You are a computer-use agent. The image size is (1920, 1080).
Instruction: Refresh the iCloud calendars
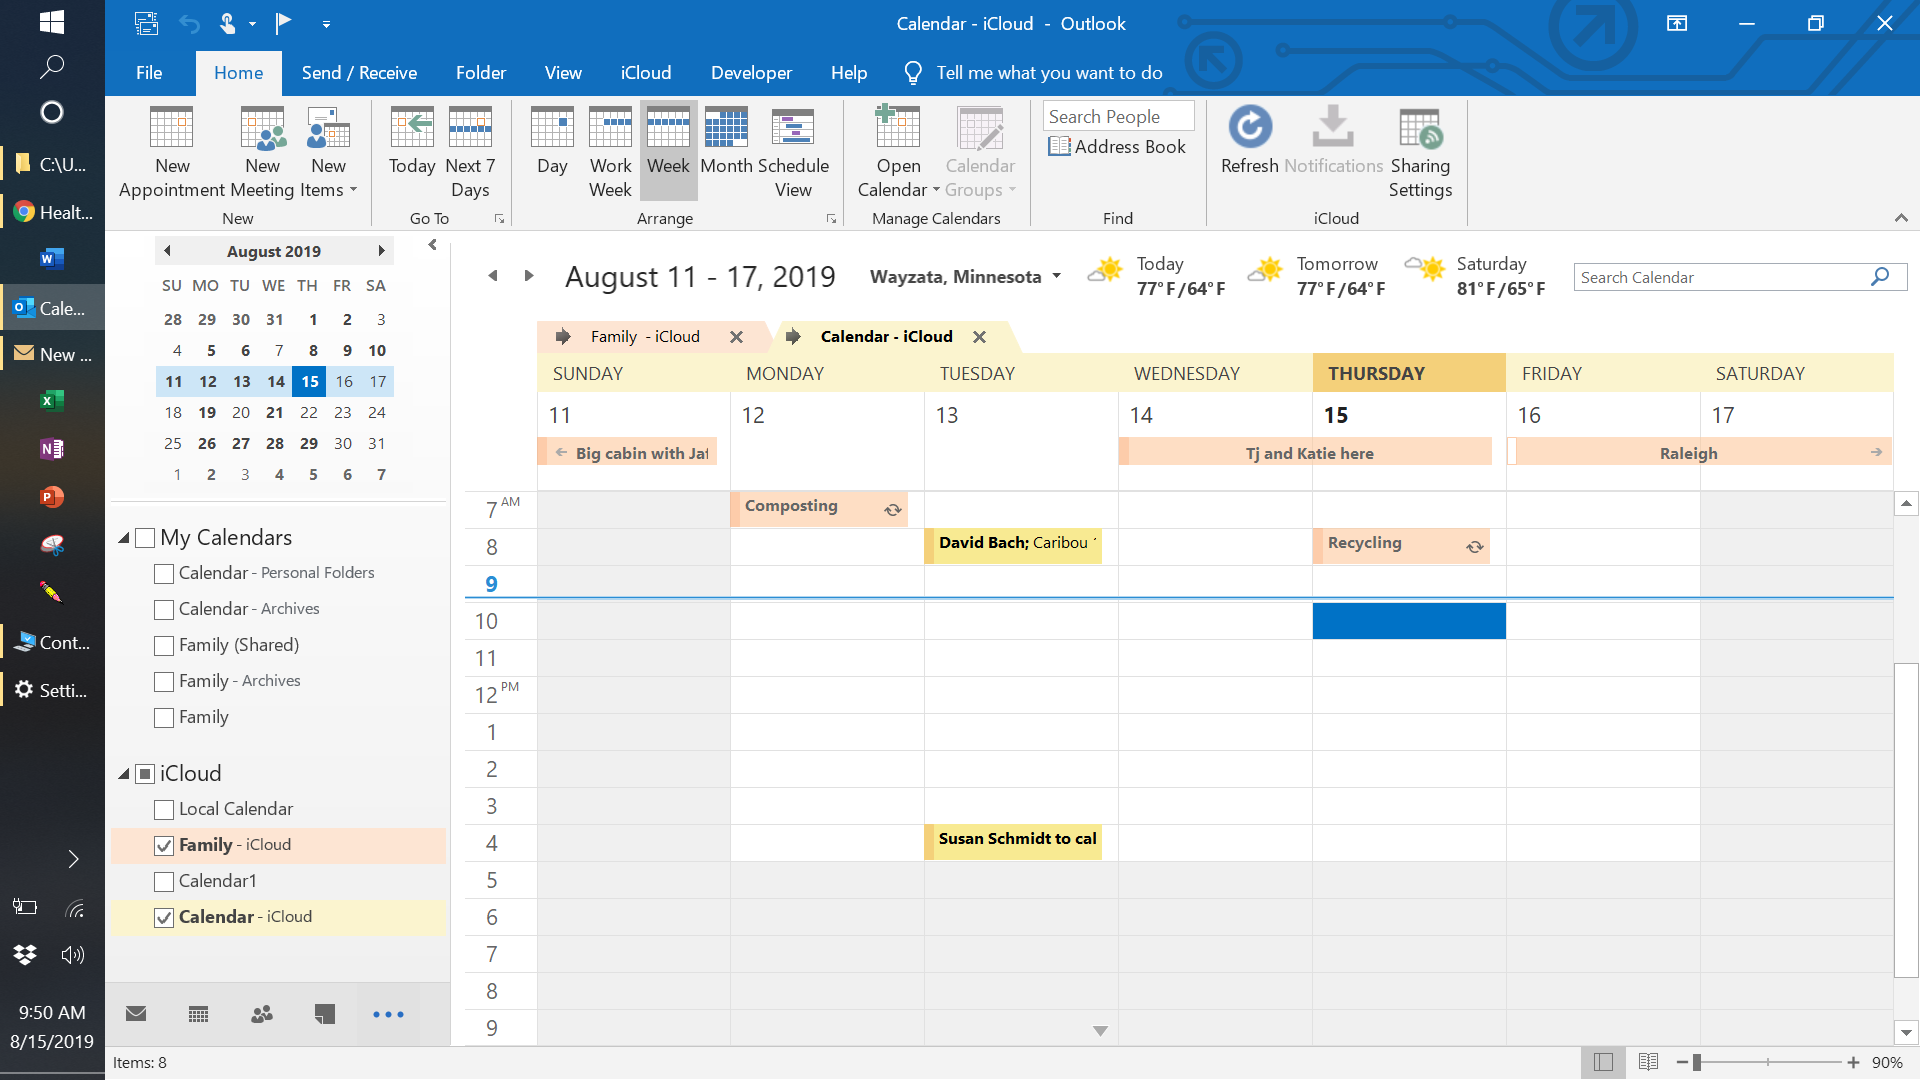click(1249, 140)
